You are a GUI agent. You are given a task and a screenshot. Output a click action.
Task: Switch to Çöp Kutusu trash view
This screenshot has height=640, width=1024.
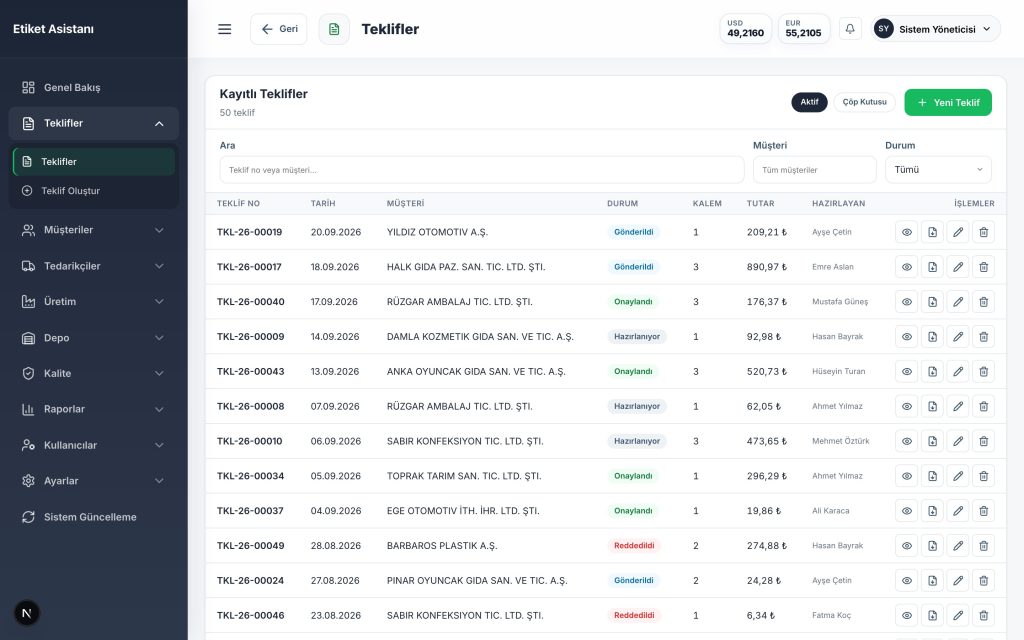click(x=864, y=102)
